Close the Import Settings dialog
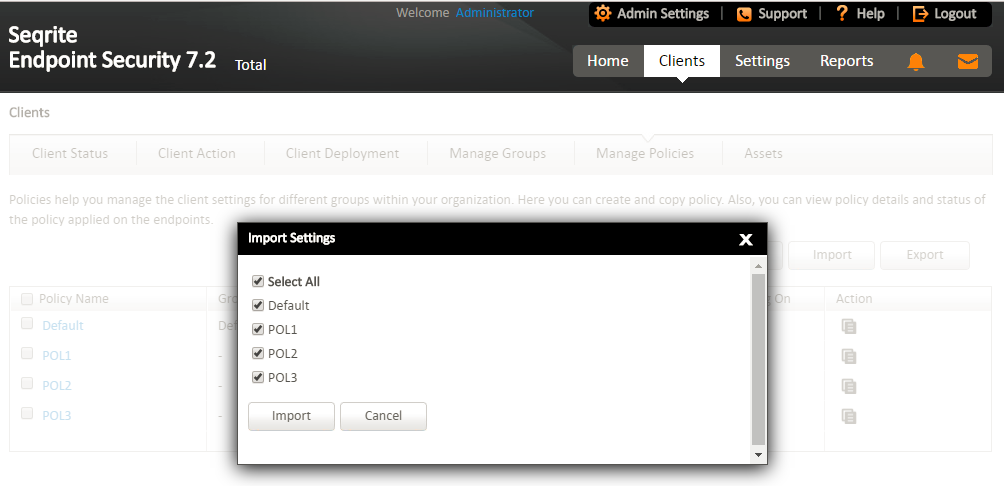1004x486 pixels. 745,239
